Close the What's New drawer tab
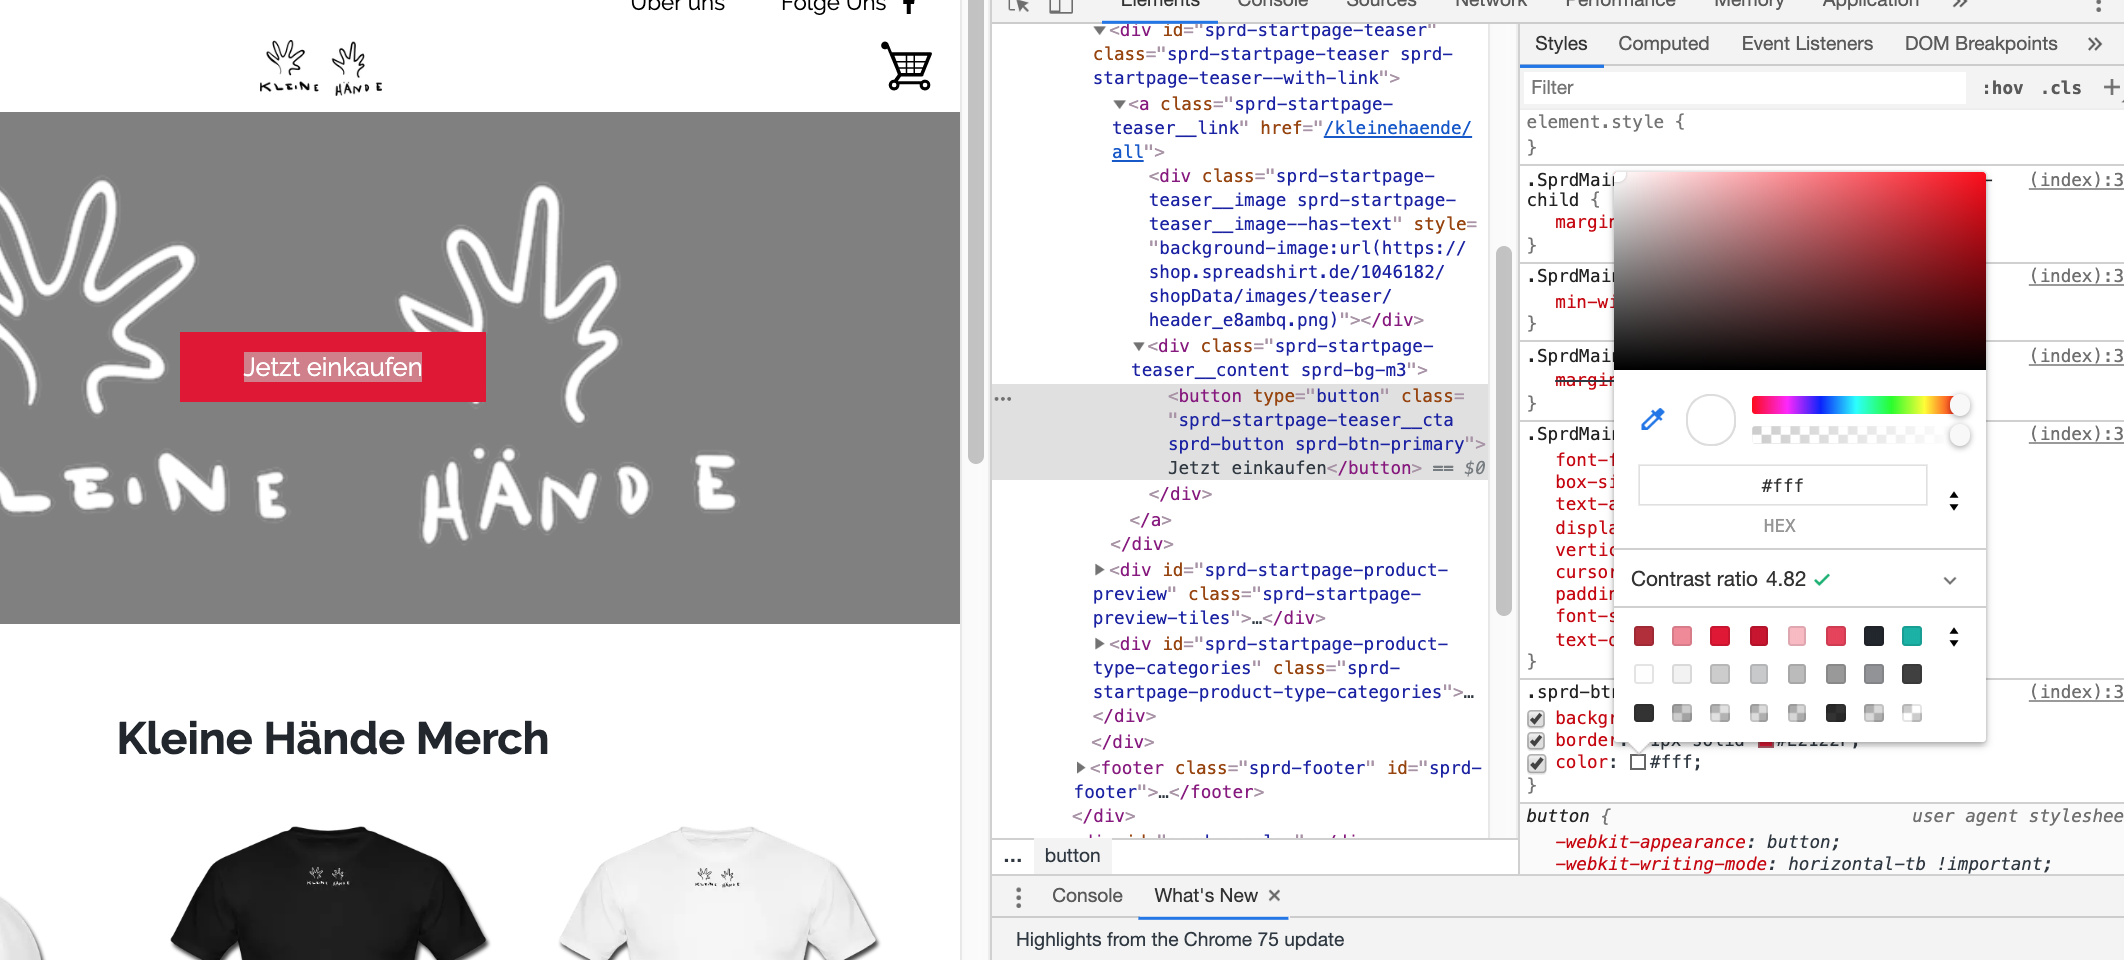Screen dimensions: 2124x960 (x=1274, y=896)
